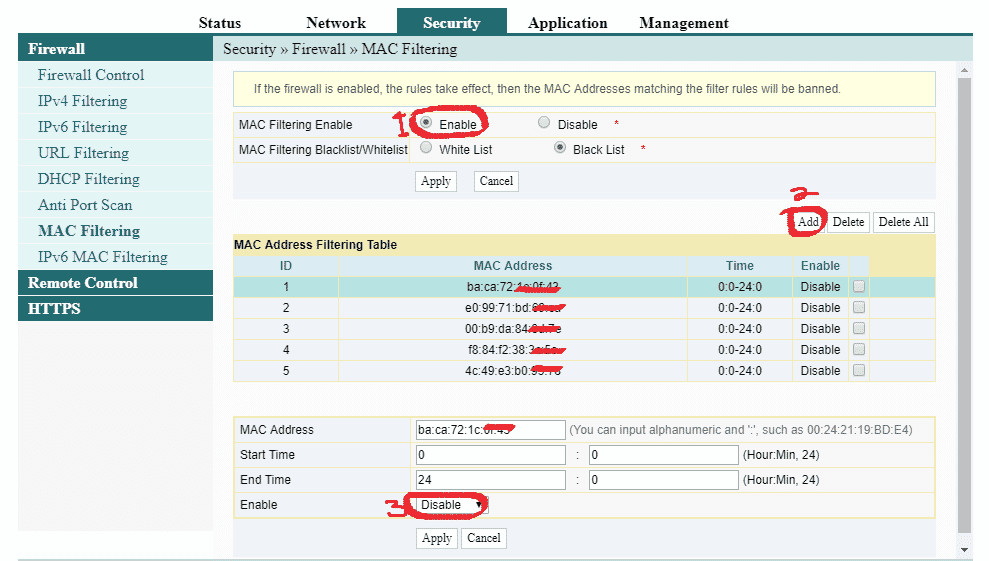Screen dimensions: 989x561
Task: Click the End Time minute field
Action: pyautogui.click(x=664, y=480)
